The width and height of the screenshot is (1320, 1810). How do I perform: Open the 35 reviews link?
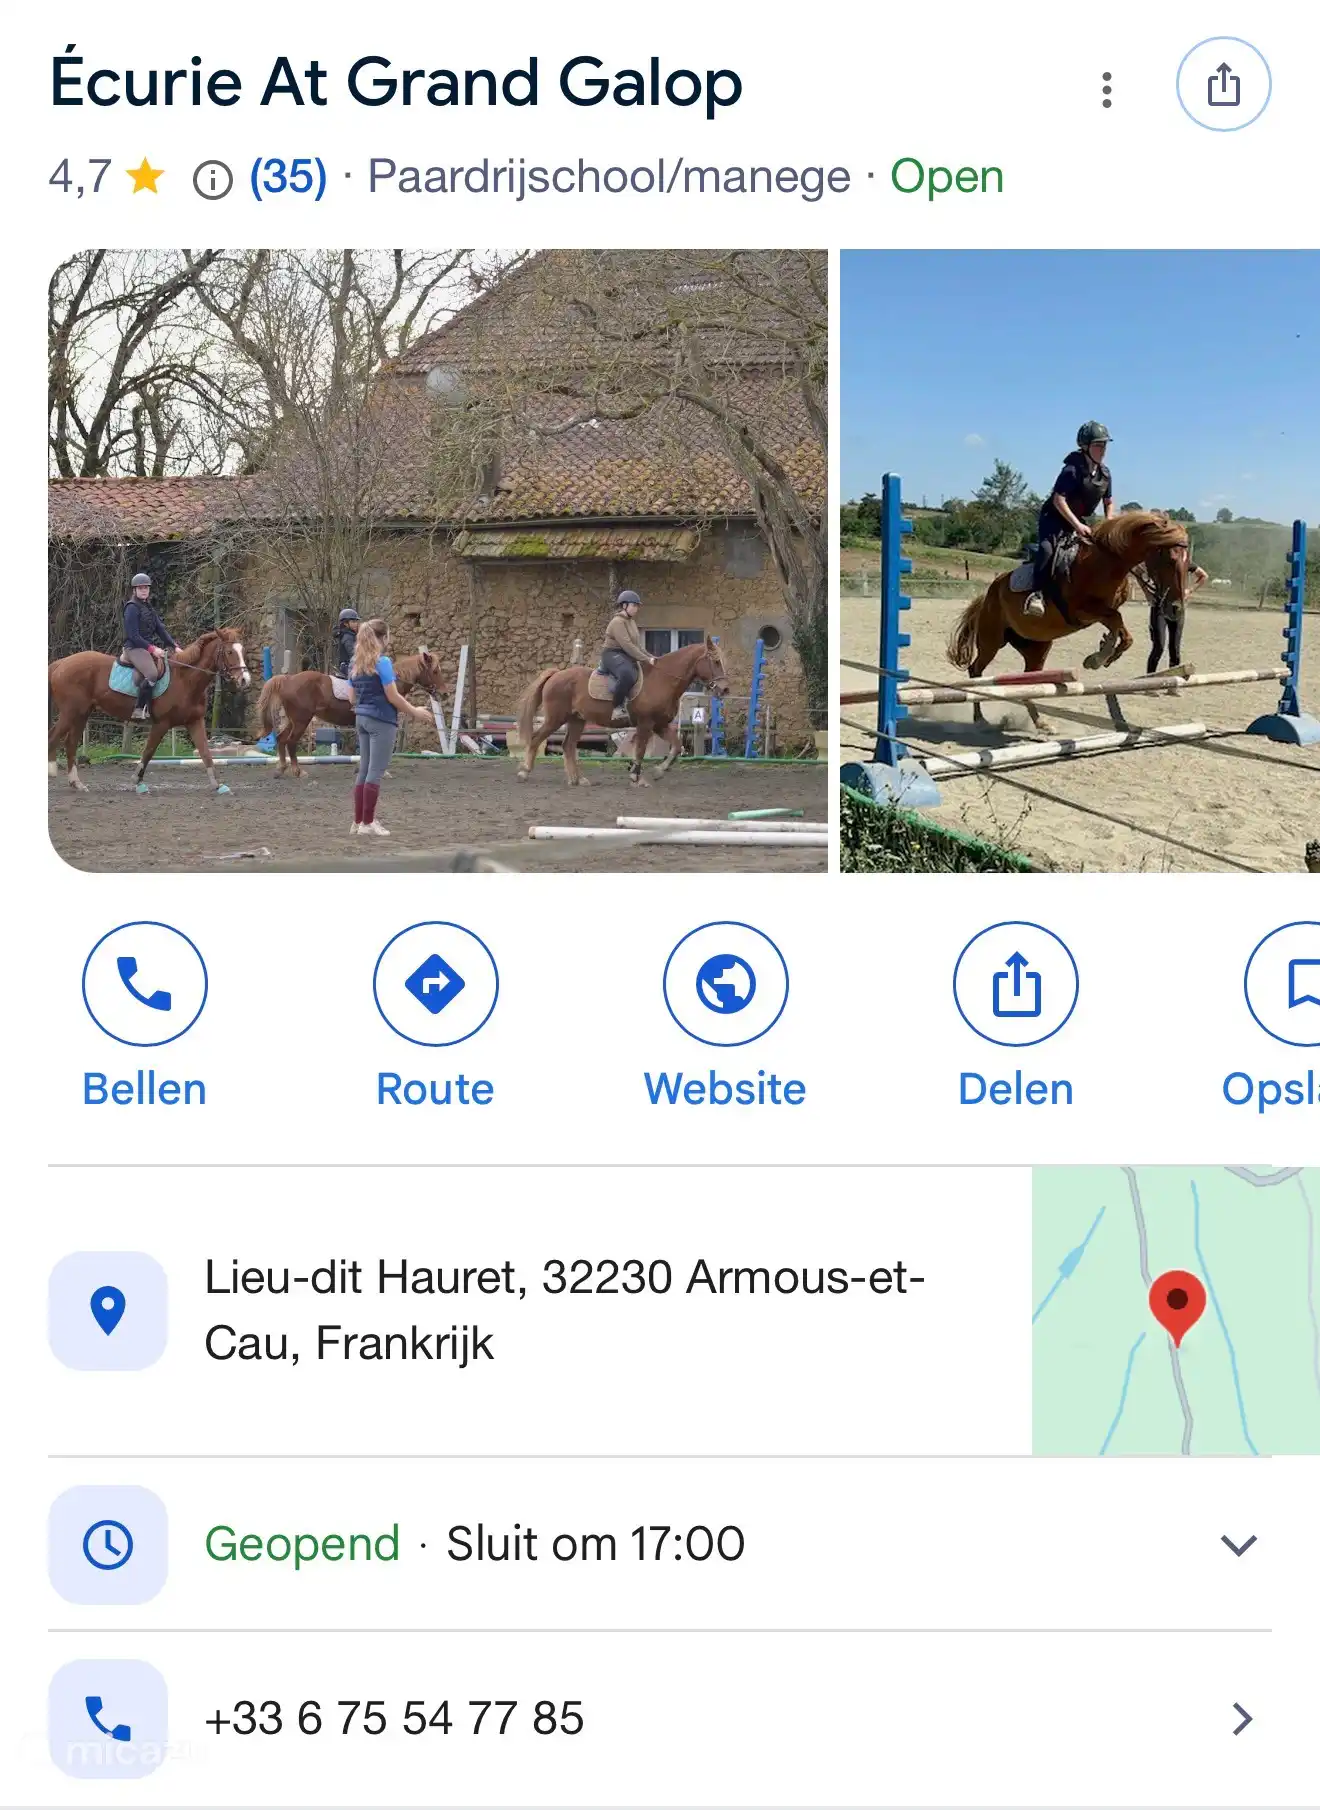click(x=288, y=177)
